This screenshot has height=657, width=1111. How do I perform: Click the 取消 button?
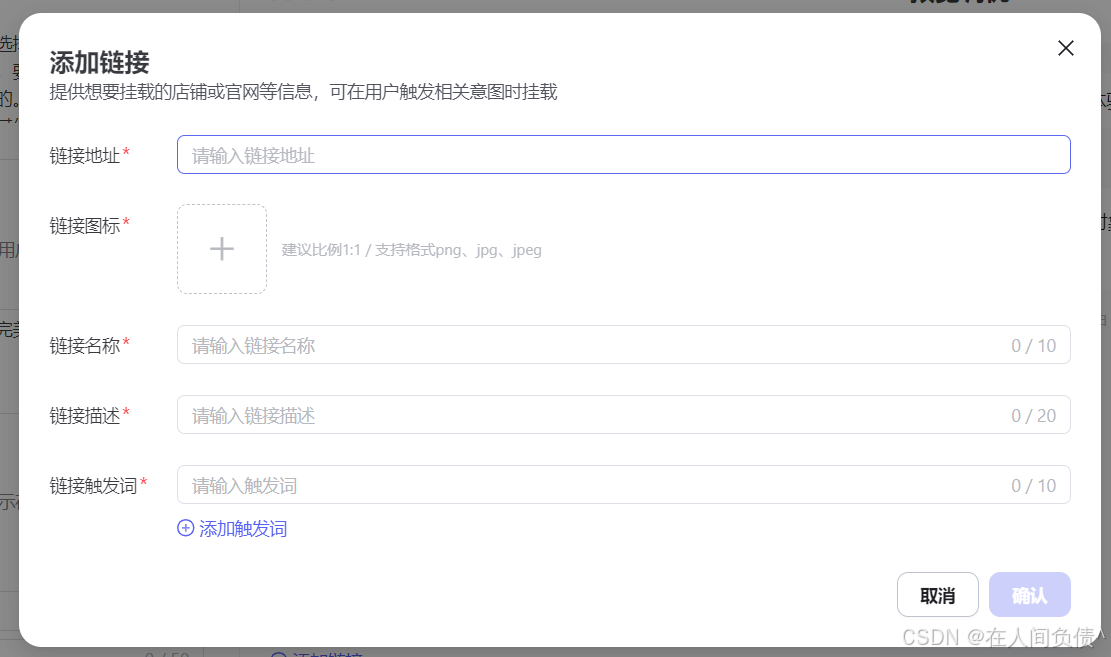pos(937,595)
